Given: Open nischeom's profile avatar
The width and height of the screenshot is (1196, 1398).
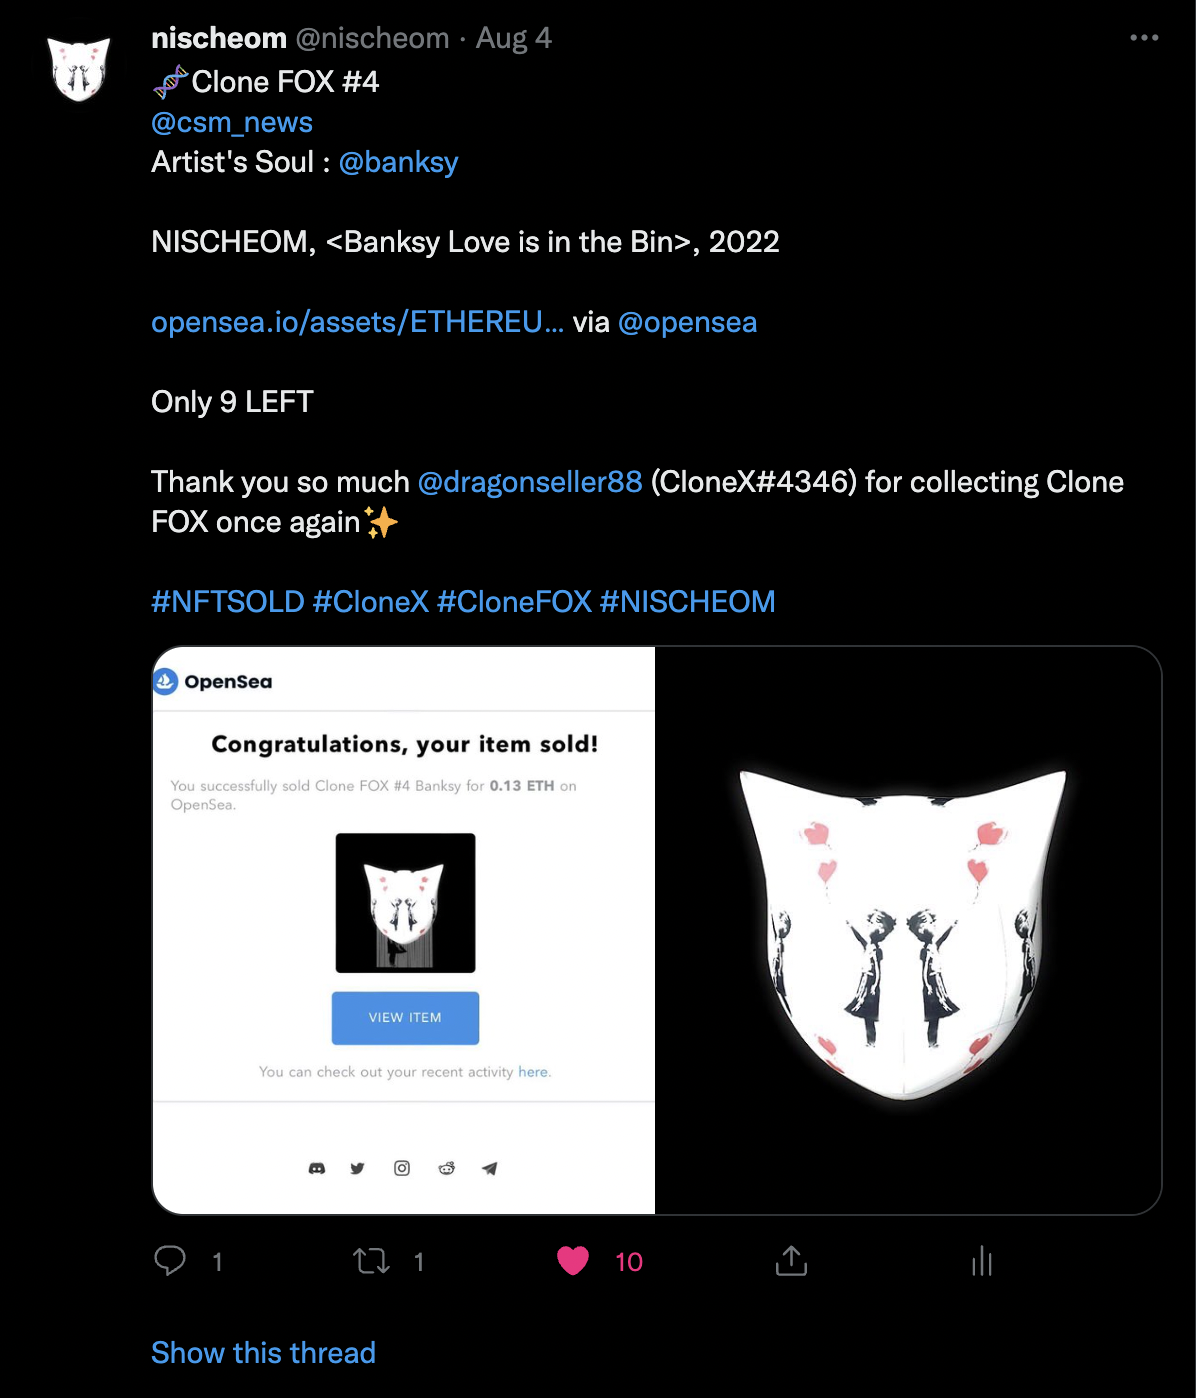Looking at the screenshot, I should 79,69.
